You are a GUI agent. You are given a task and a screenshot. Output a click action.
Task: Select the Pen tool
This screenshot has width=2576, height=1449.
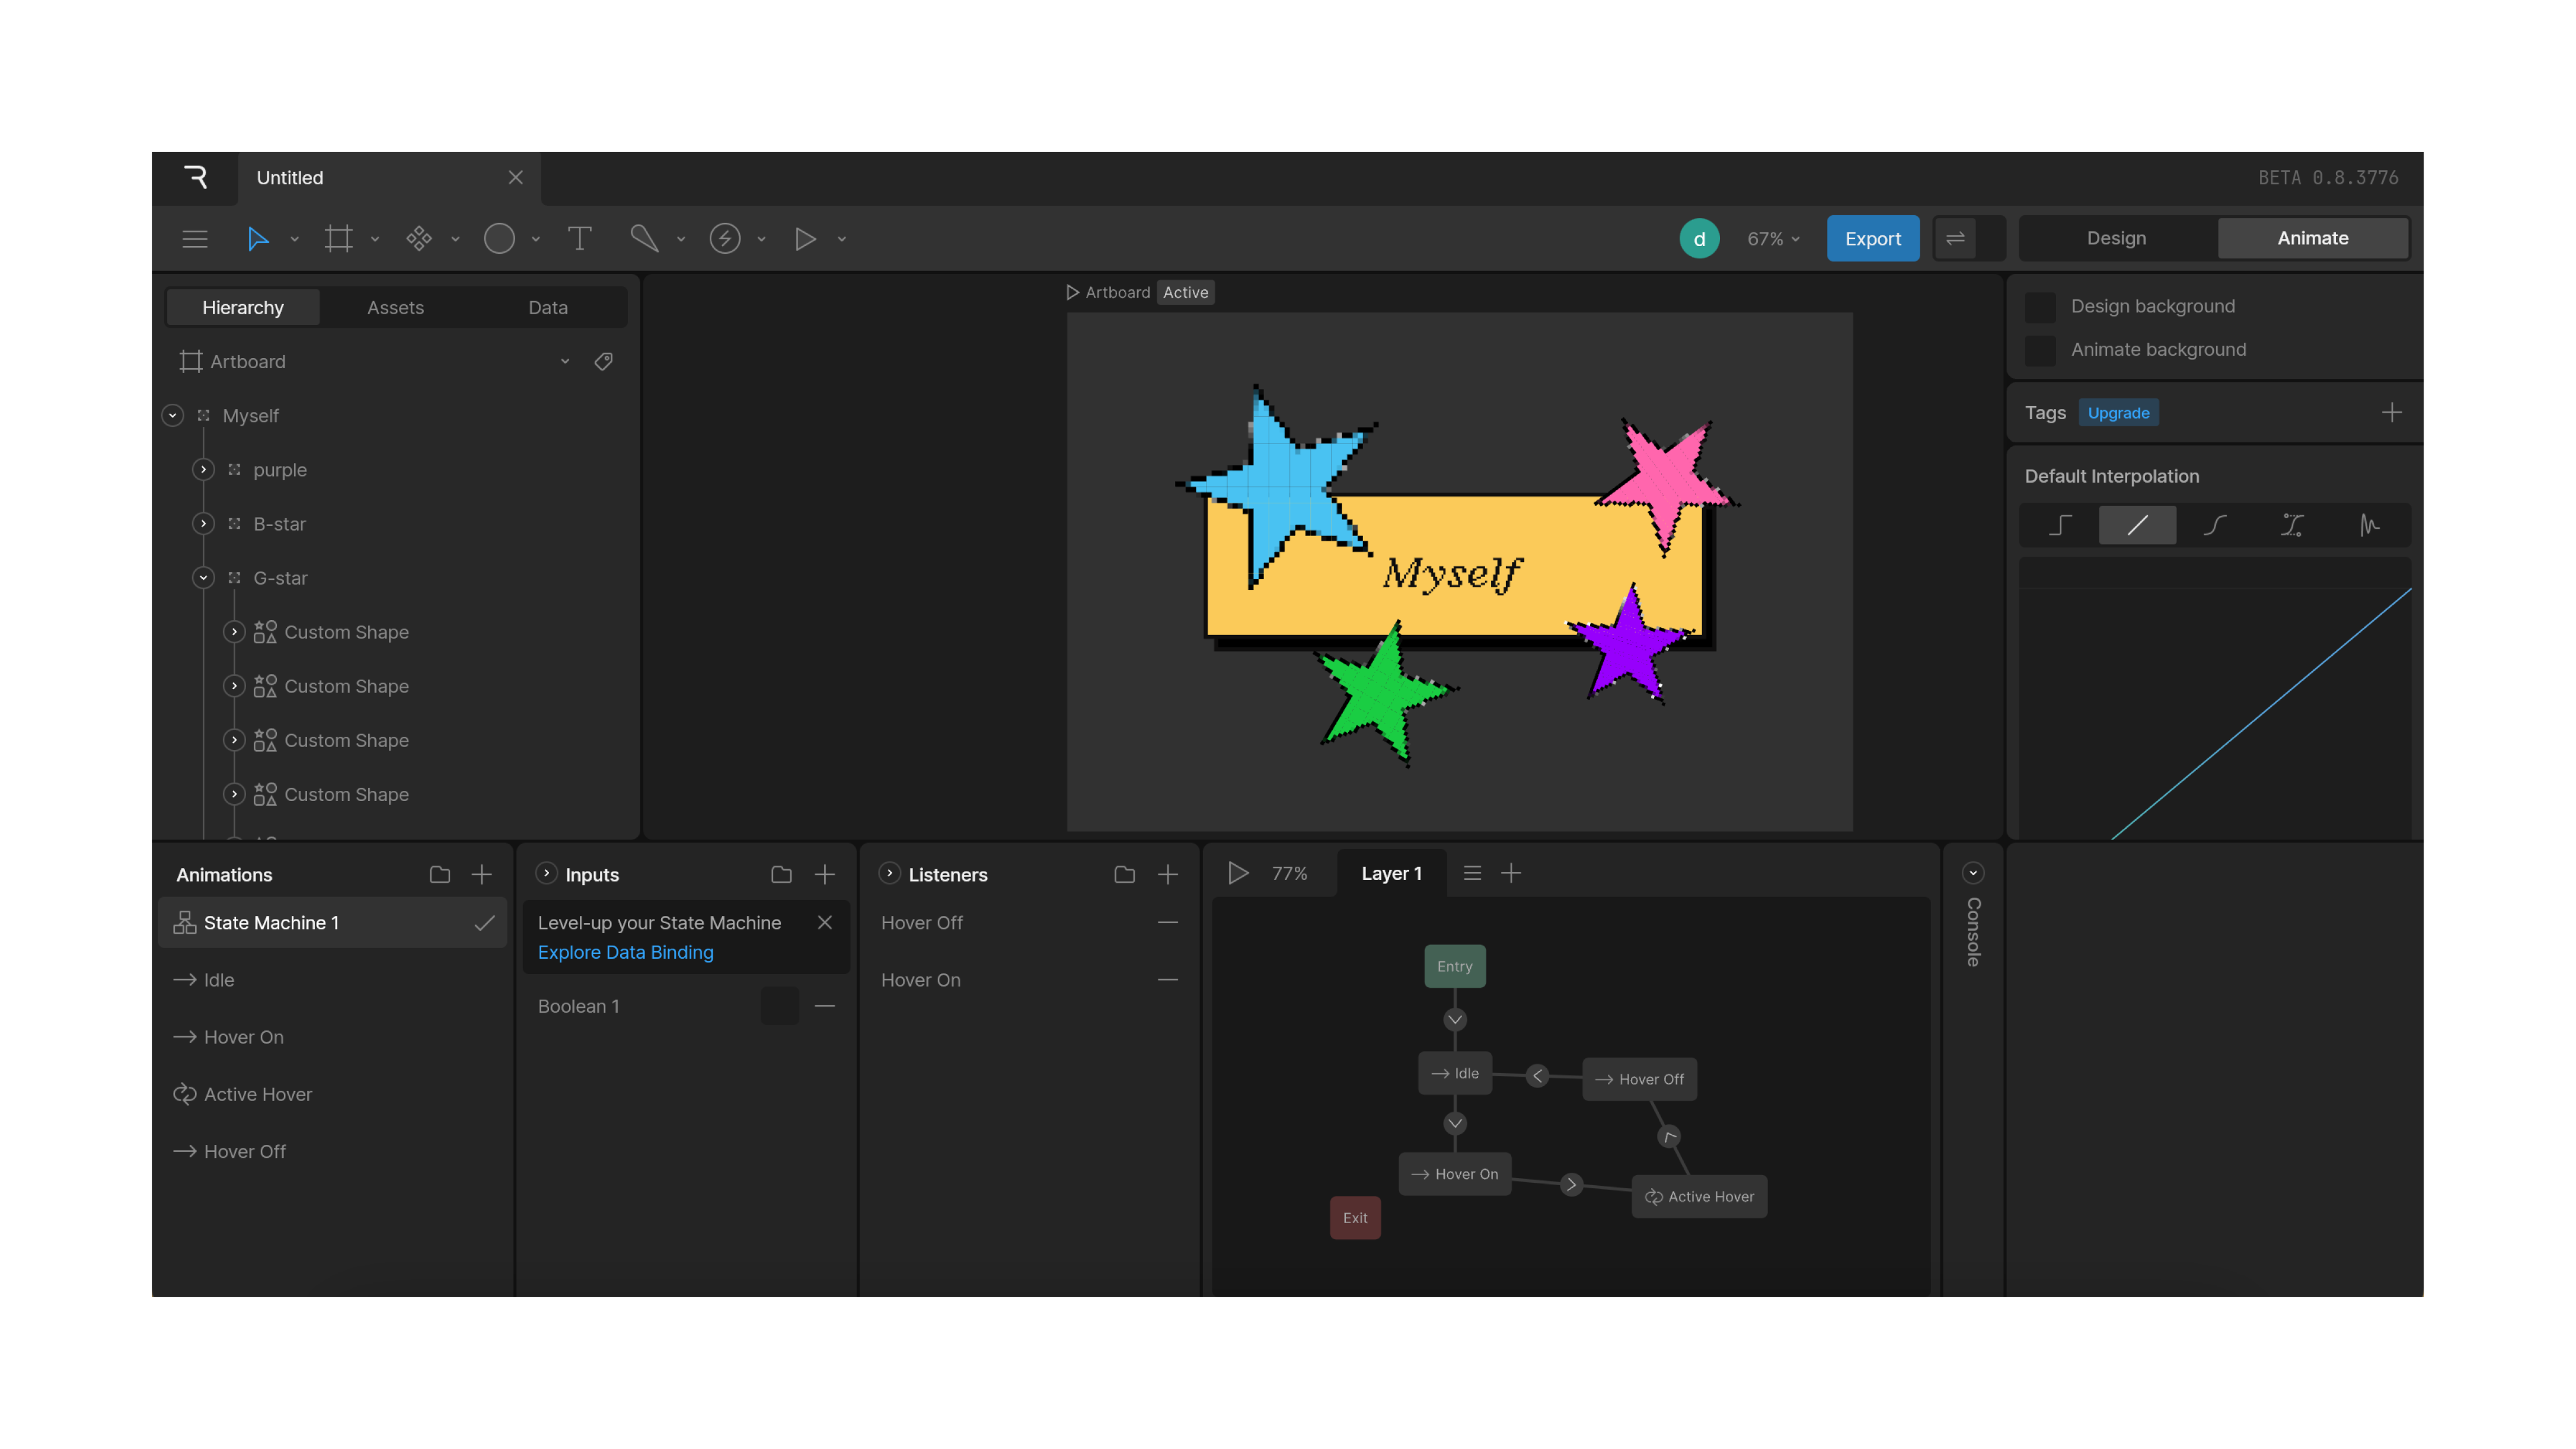pyautogui.click(x=644, y=239)
